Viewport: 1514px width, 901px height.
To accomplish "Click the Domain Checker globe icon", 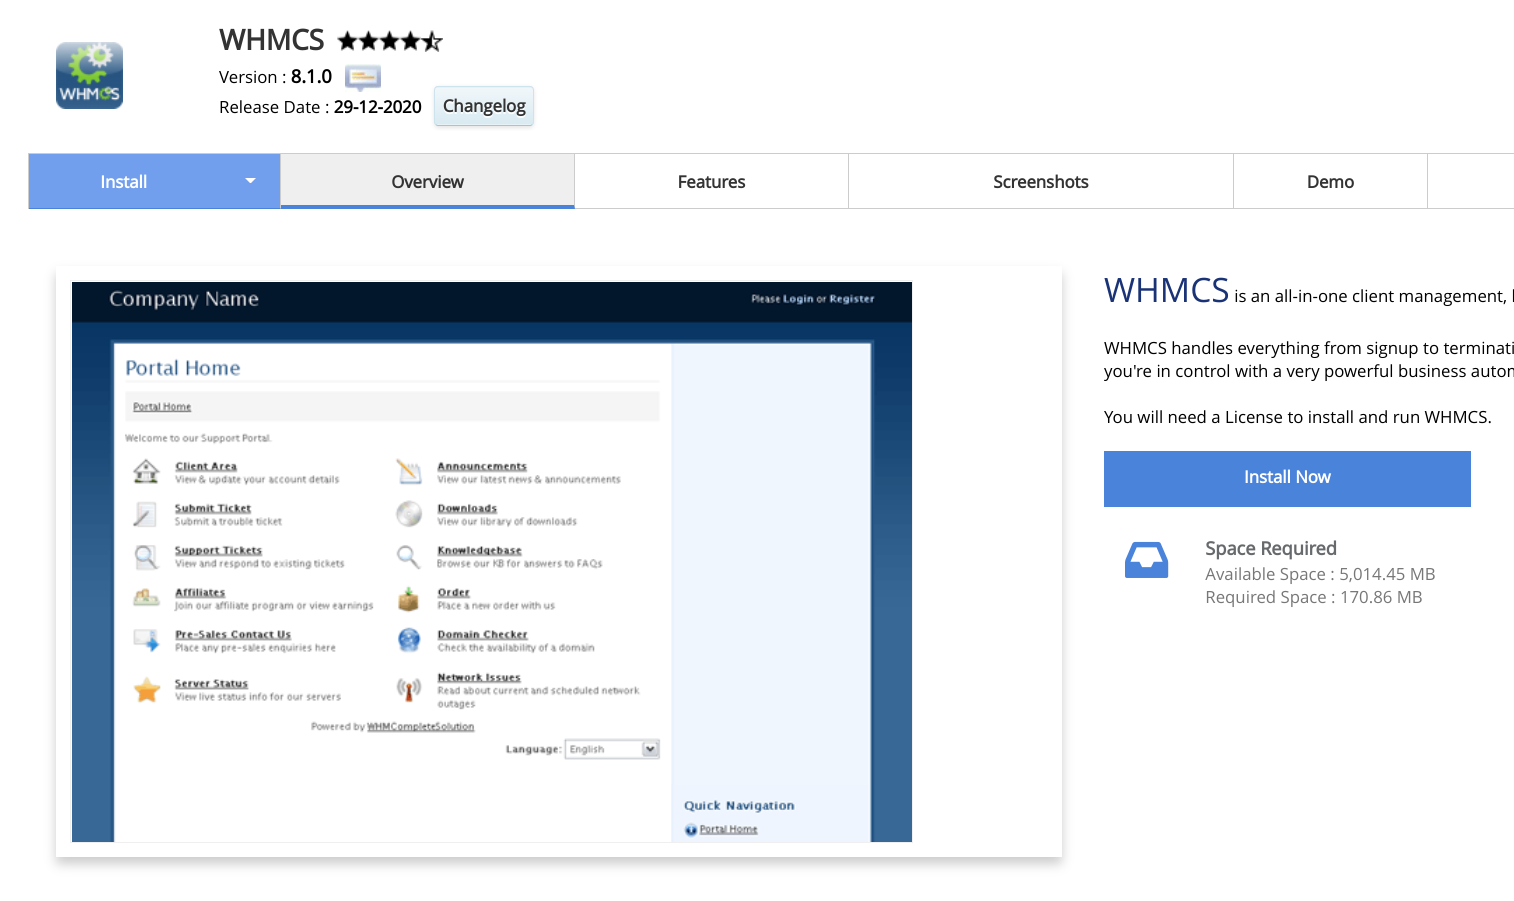I will pos(409,640).
